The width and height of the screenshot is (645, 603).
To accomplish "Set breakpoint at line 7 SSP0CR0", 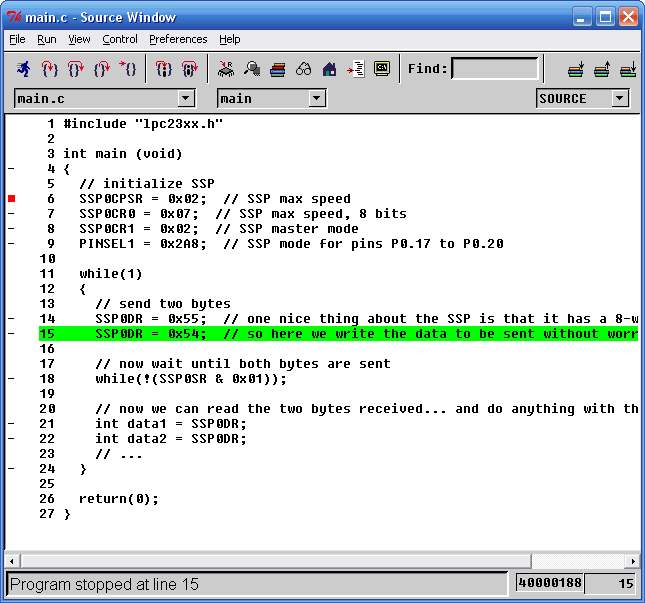I will (11, 213).
